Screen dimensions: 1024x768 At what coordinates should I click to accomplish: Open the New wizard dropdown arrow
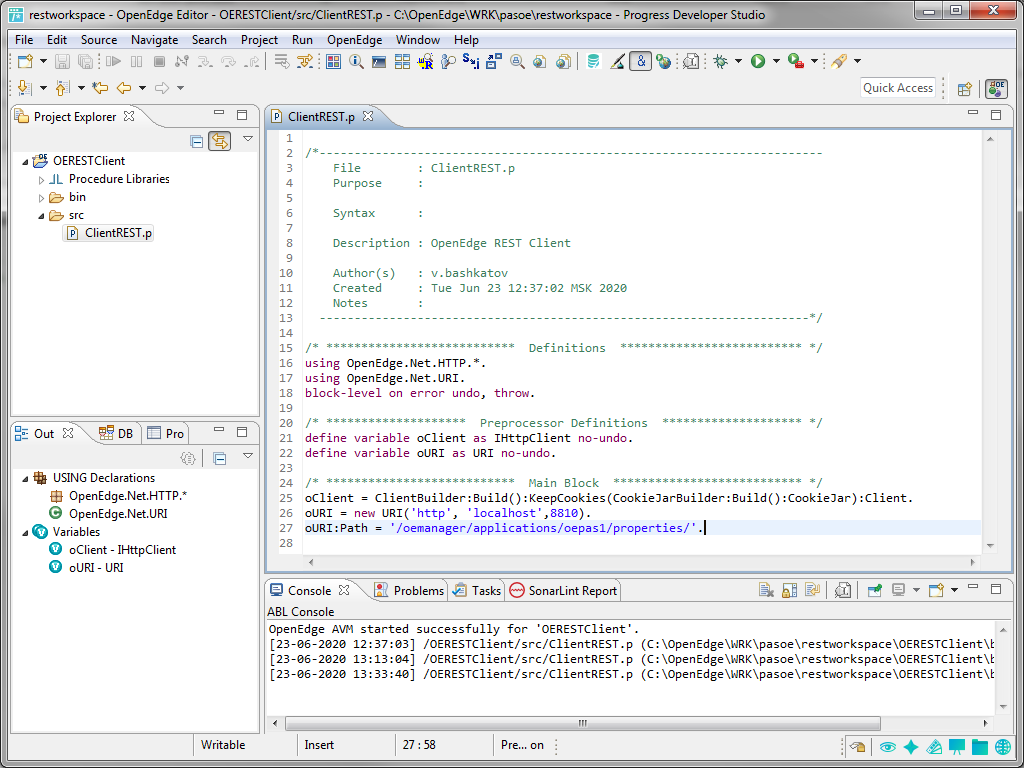43,61
